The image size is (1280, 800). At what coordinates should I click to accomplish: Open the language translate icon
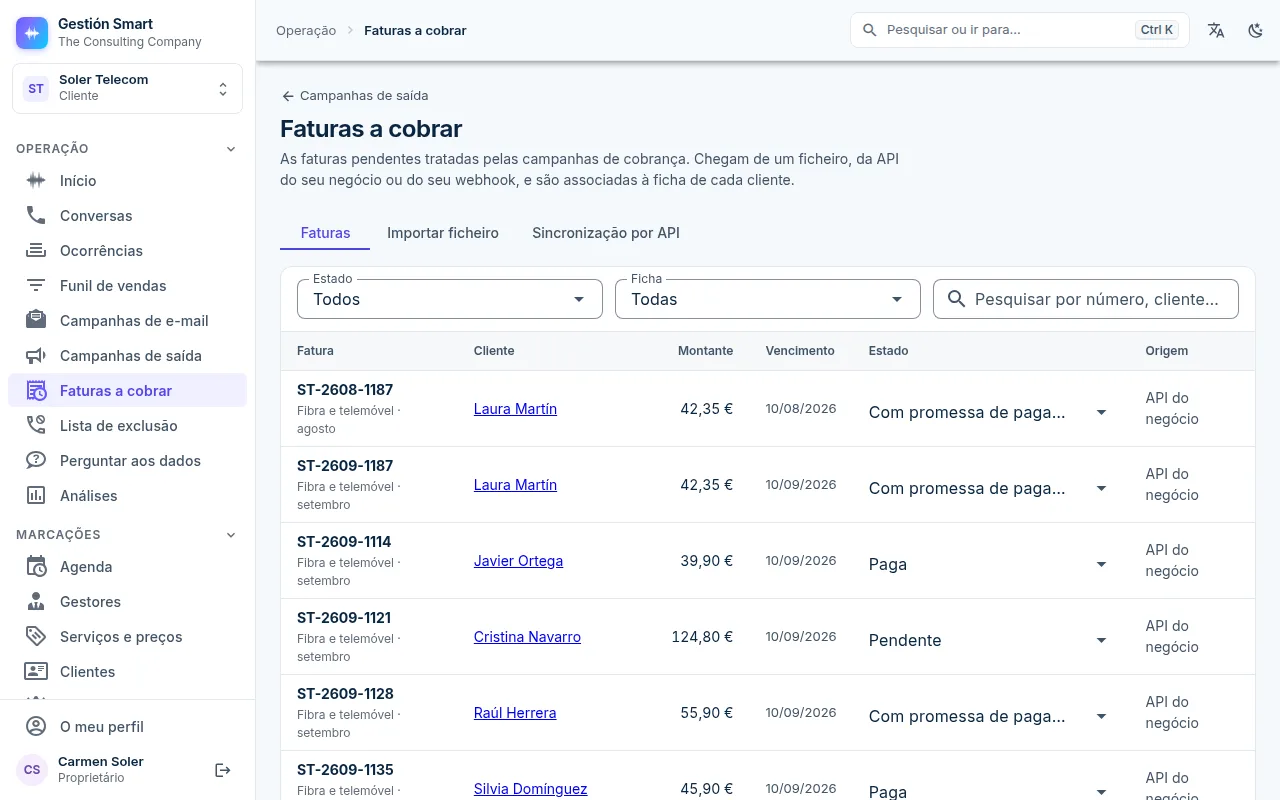coord(1216,30)
